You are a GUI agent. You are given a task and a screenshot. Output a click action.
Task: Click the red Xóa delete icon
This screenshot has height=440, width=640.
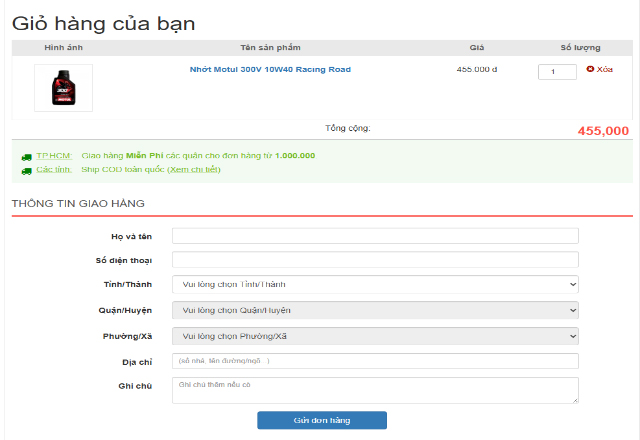tap(590, 70)
